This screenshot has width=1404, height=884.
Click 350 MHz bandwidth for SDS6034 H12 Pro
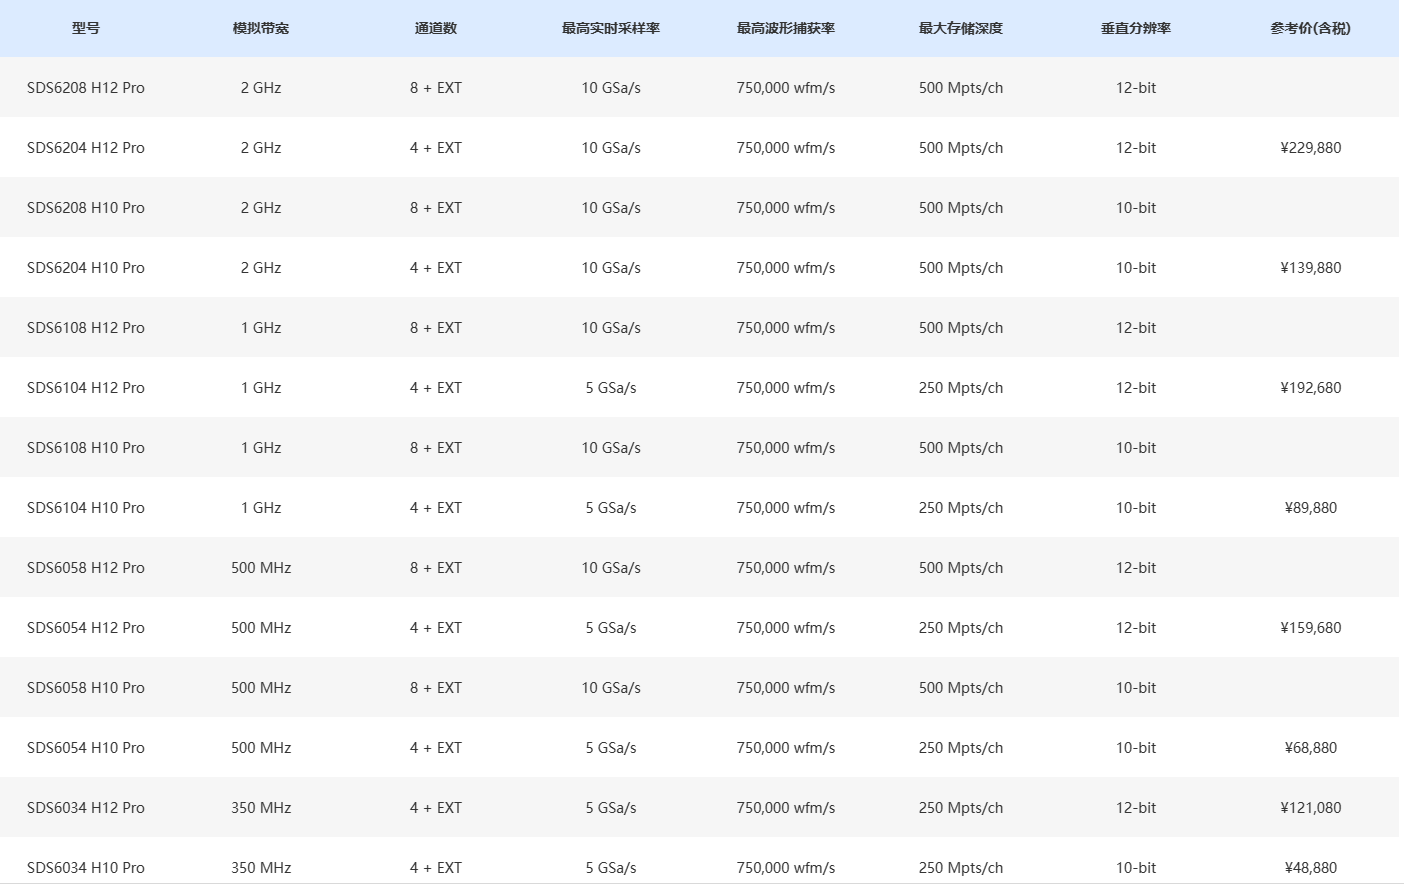pyautogui.click(x=261, y=808)
